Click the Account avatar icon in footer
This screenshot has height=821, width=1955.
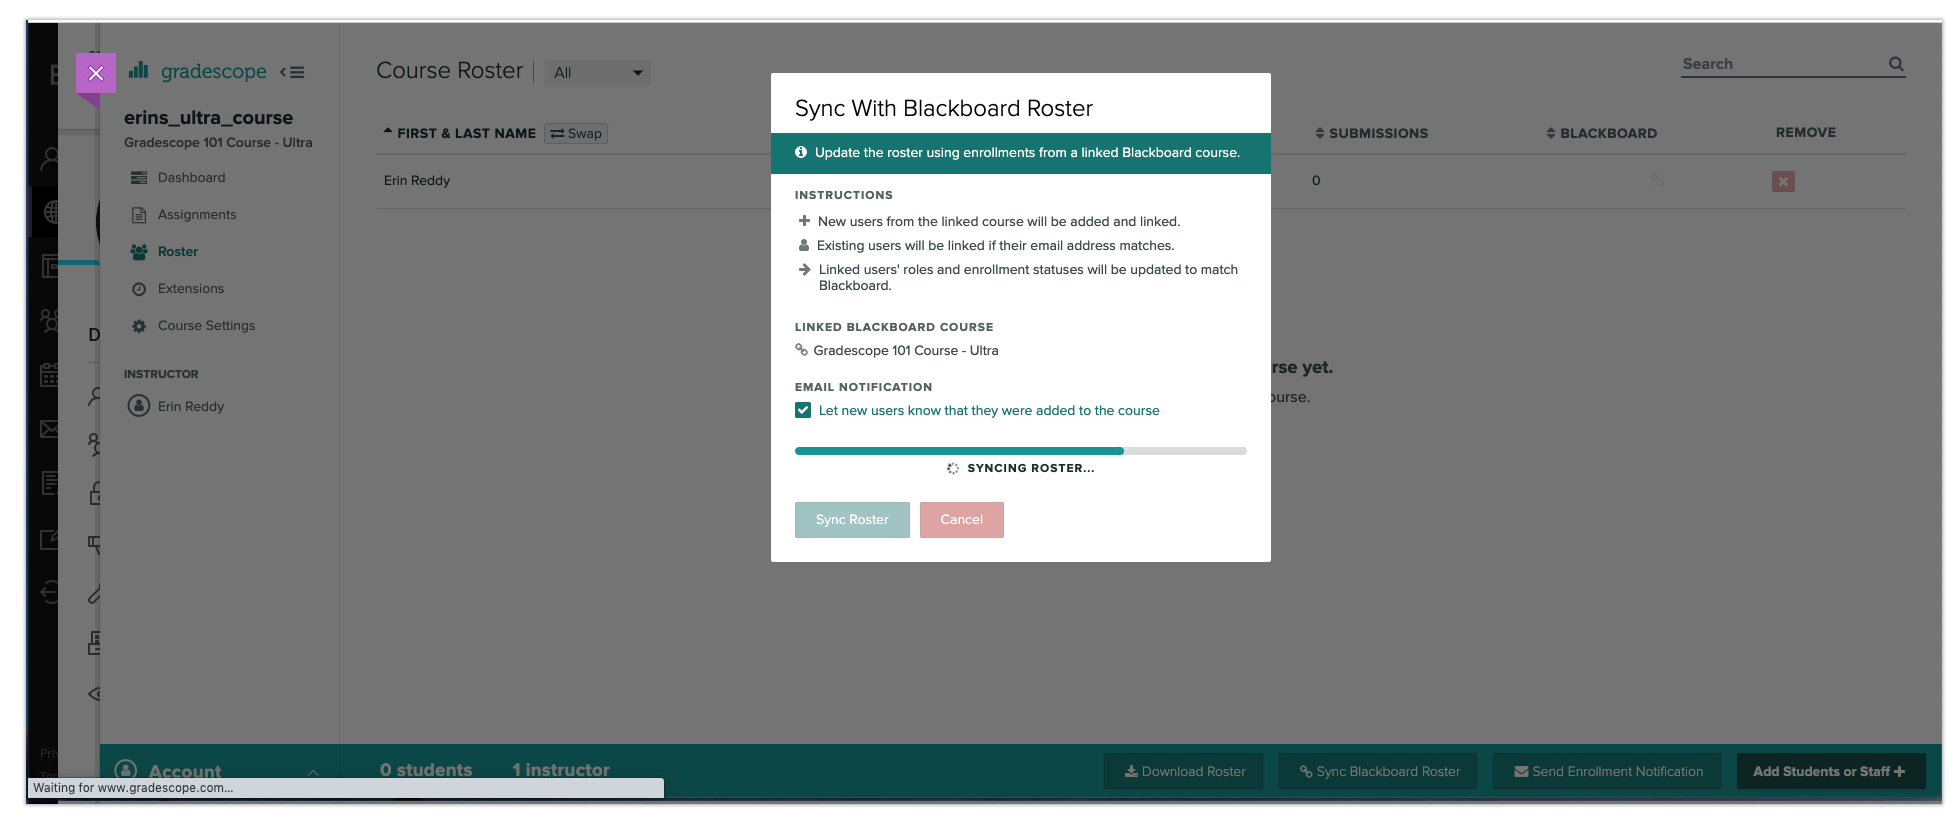tap(126, 770)
